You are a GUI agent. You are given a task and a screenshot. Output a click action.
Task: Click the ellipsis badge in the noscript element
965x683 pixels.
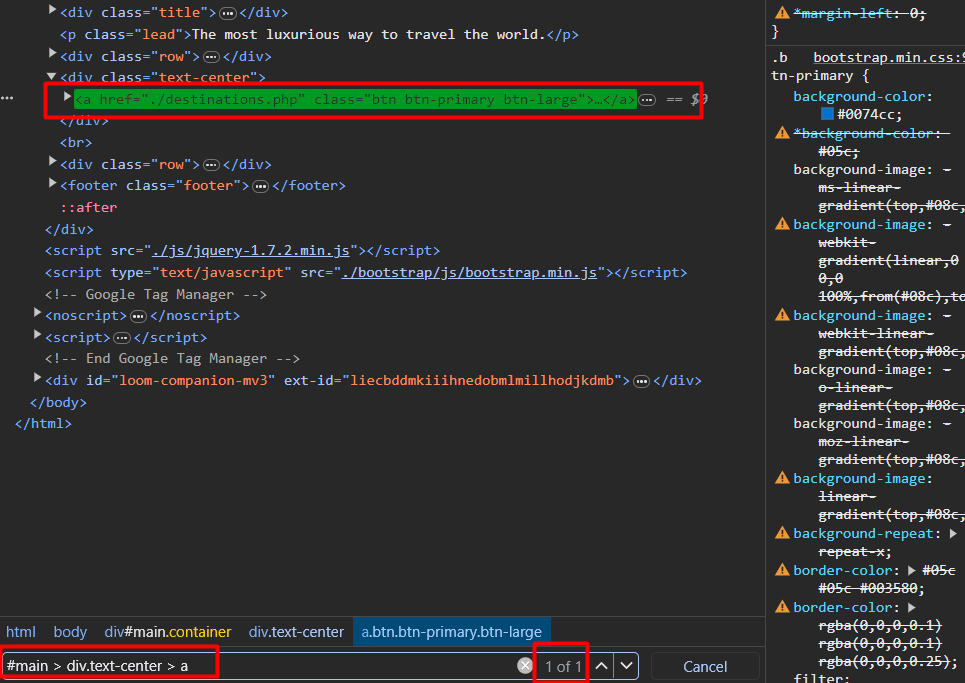[138, 316]
